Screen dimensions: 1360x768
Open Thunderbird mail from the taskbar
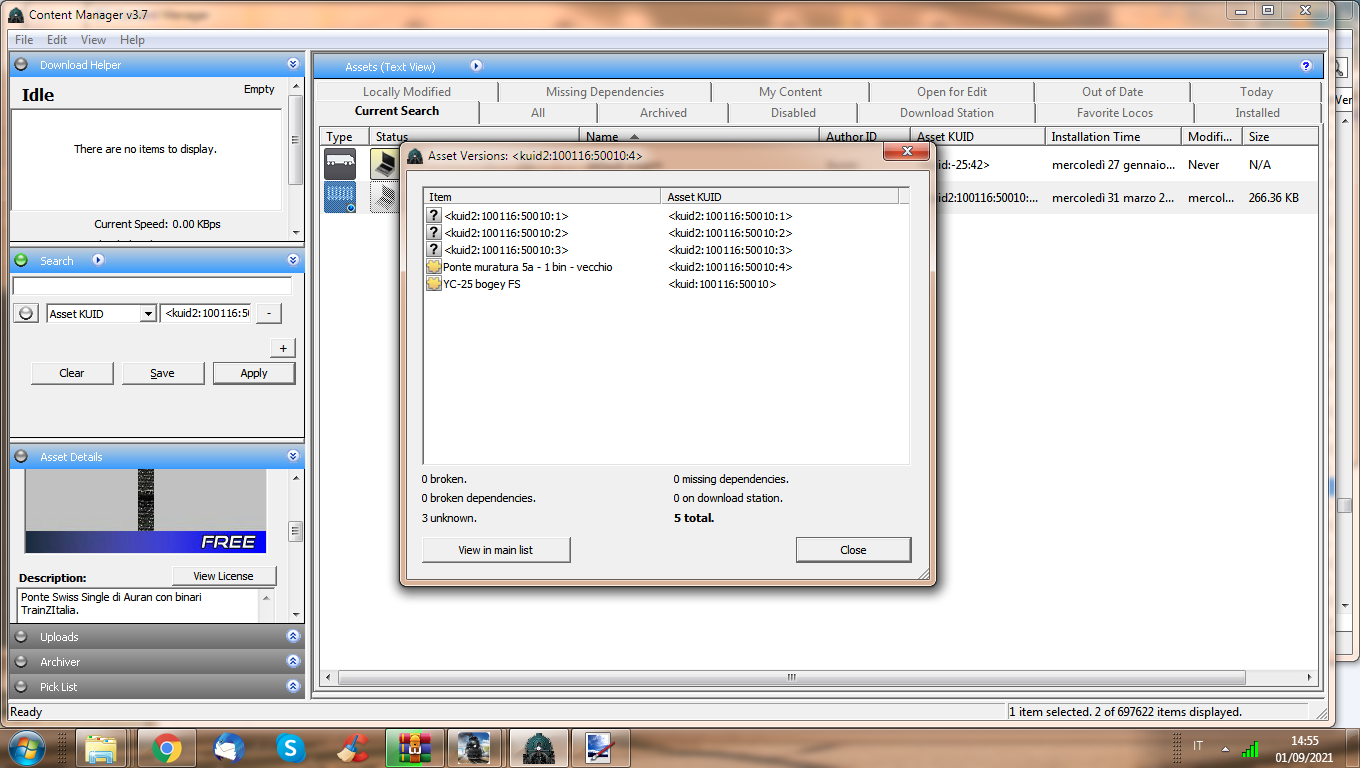229,748
